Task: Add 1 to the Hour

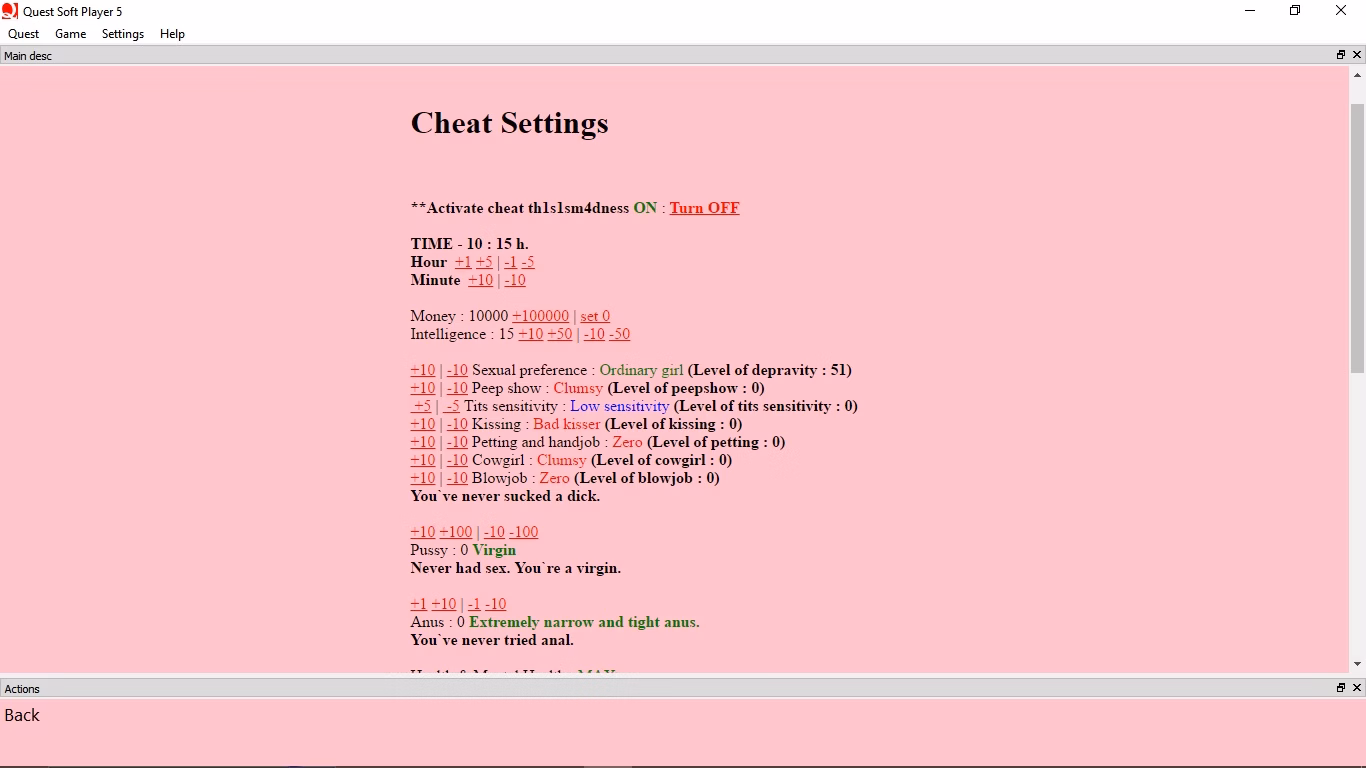Action: coord(463,262)
